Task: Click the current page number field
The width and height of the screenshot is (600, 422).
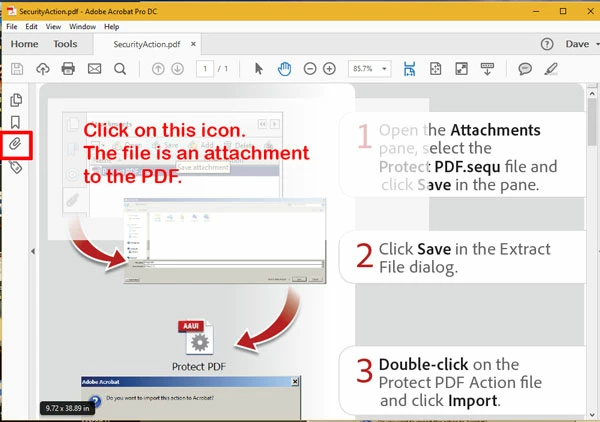Action: (205, 69)
